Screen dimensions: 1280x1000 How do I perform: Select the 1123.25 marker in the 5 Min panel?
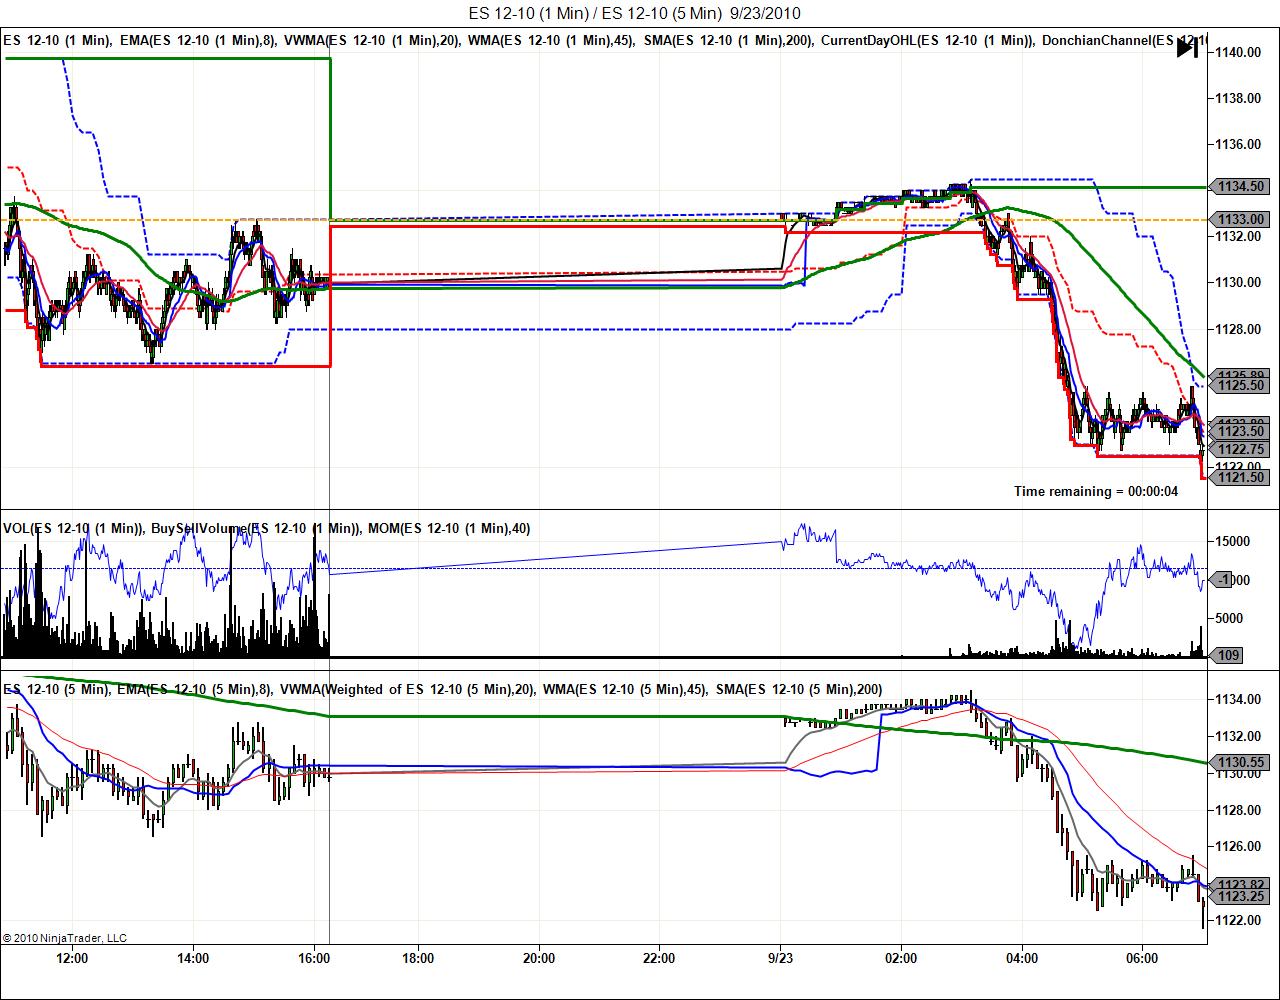coord(1241,897)
